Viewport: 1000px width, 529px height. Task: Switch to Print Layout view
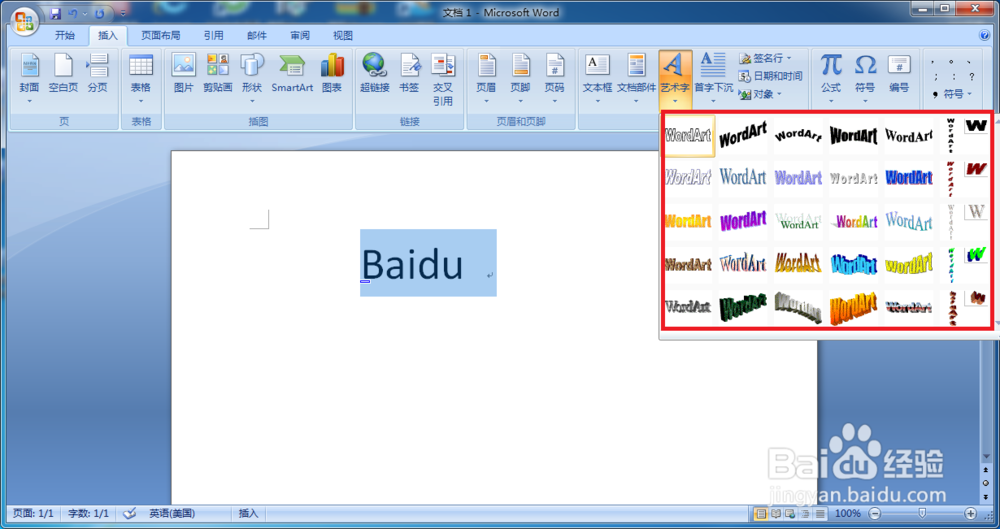coord(761,514)
